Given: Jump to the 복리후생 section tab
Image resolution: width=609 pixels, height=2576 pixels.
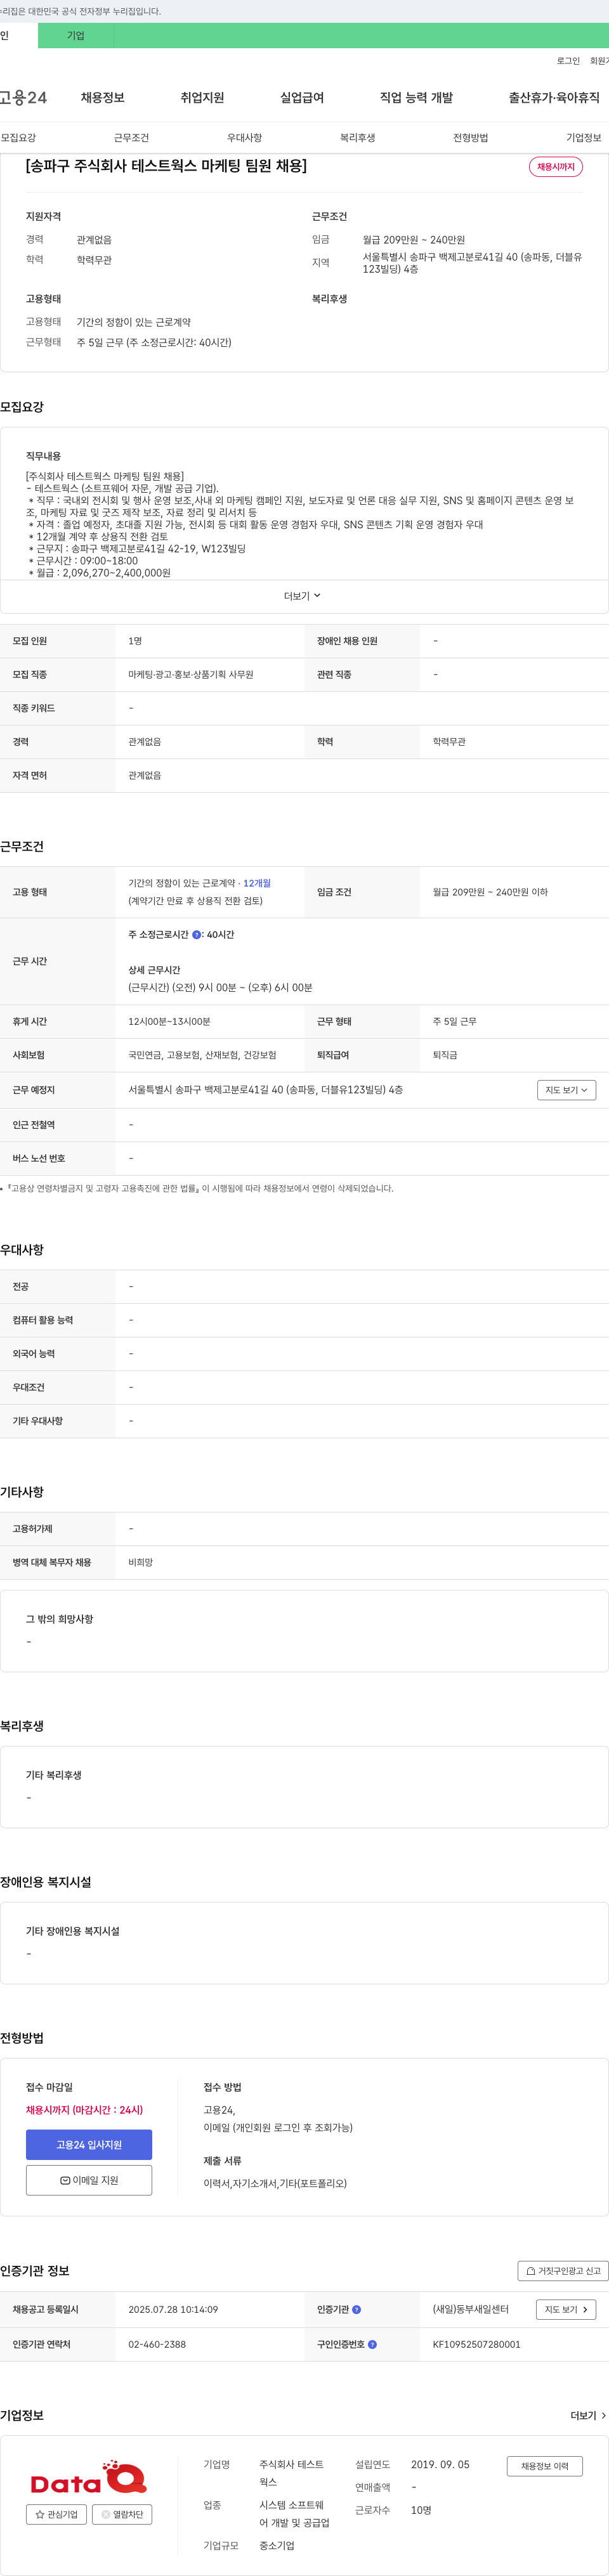Looking at the screenshot, I should coord(357,138).
